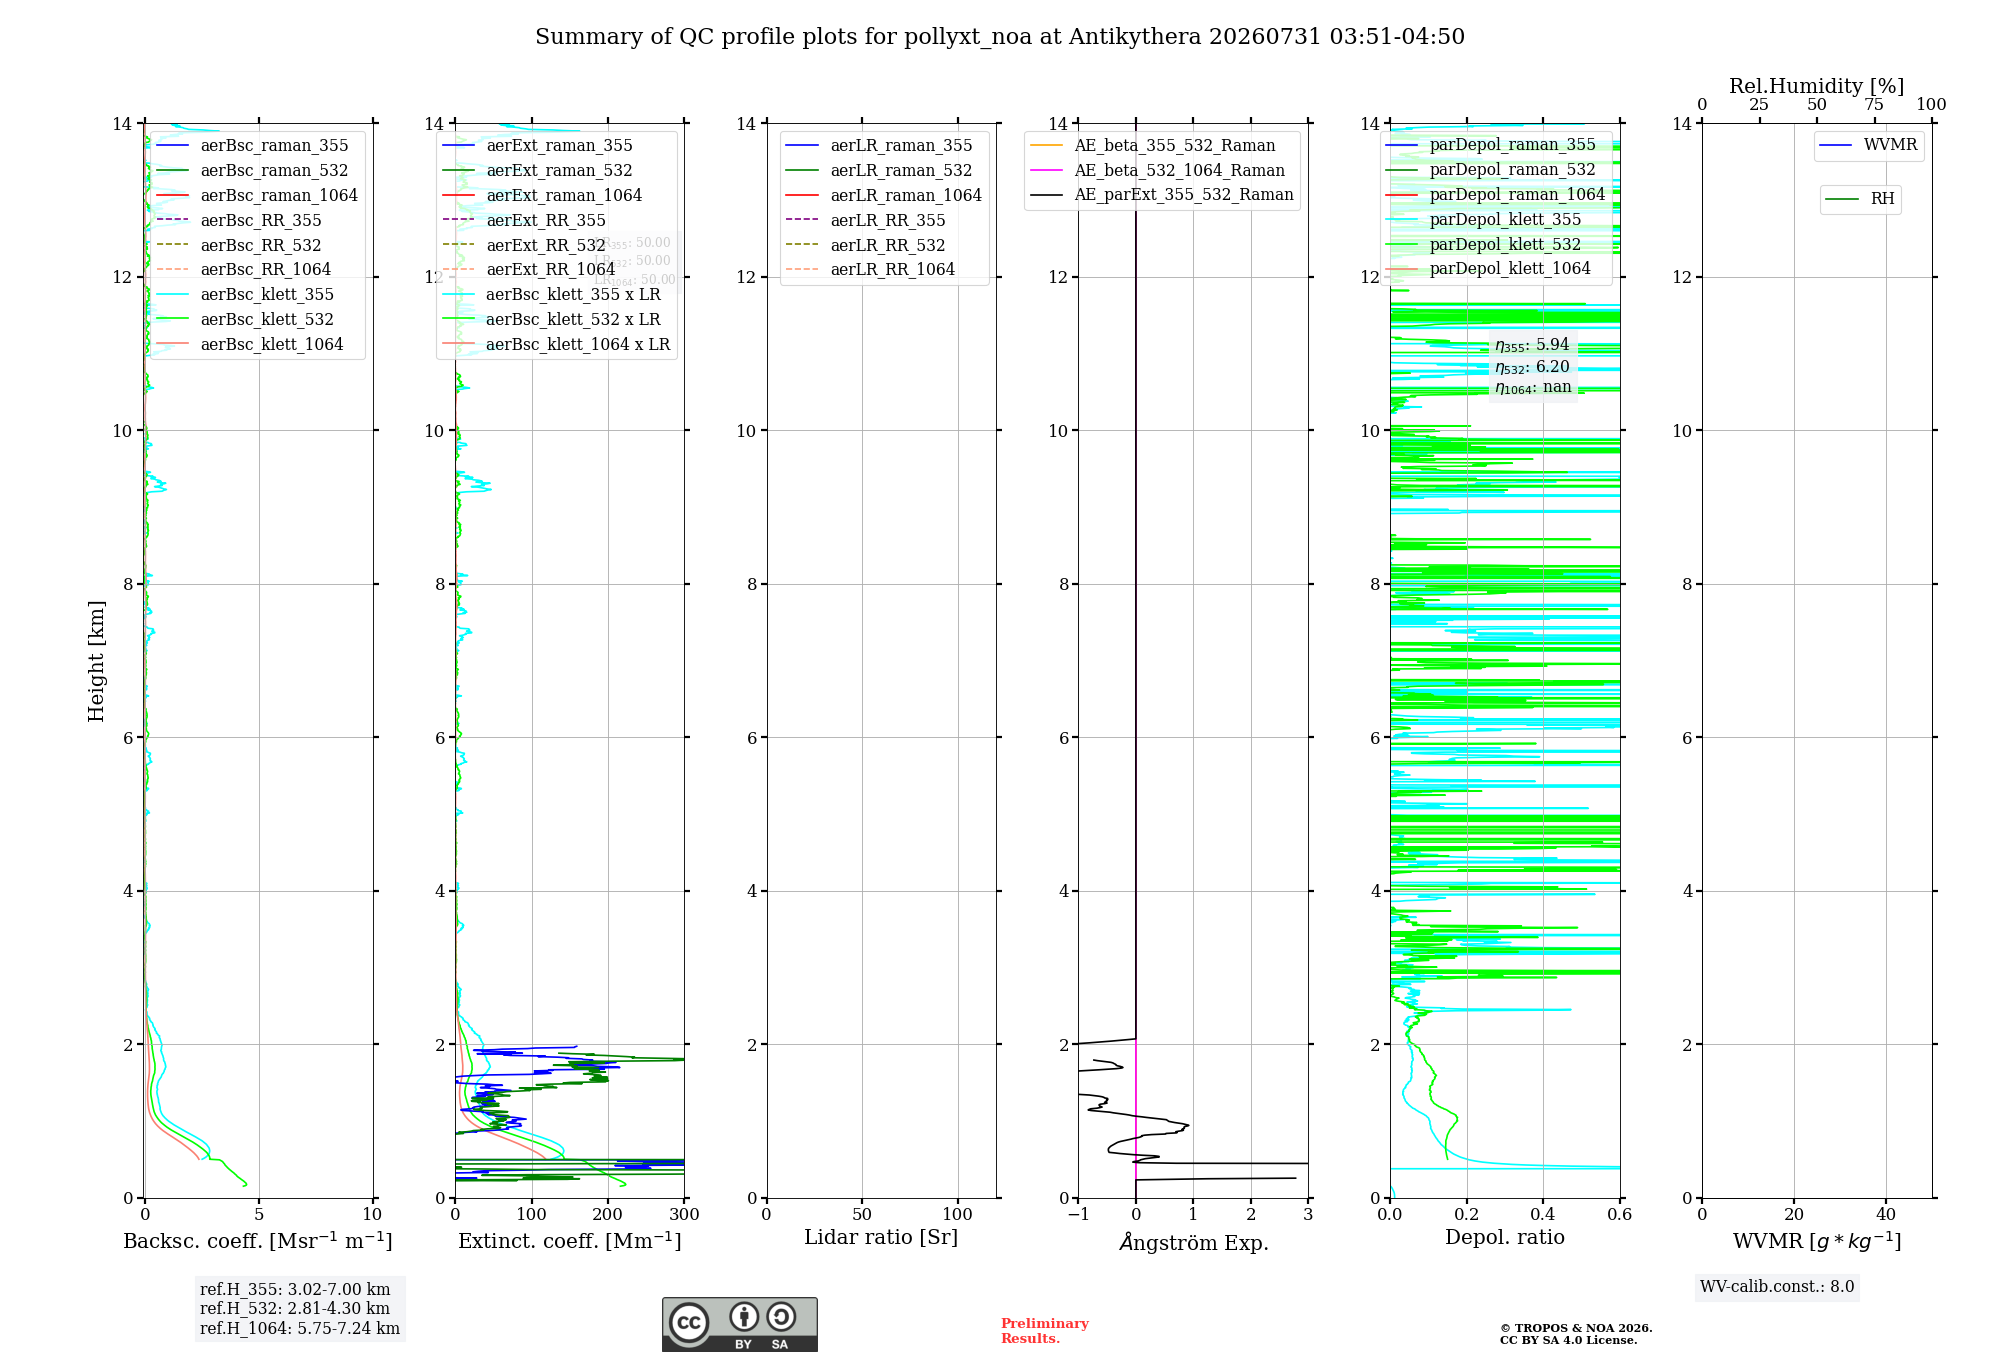Click the BY attribution person icon

[743, 1316]
